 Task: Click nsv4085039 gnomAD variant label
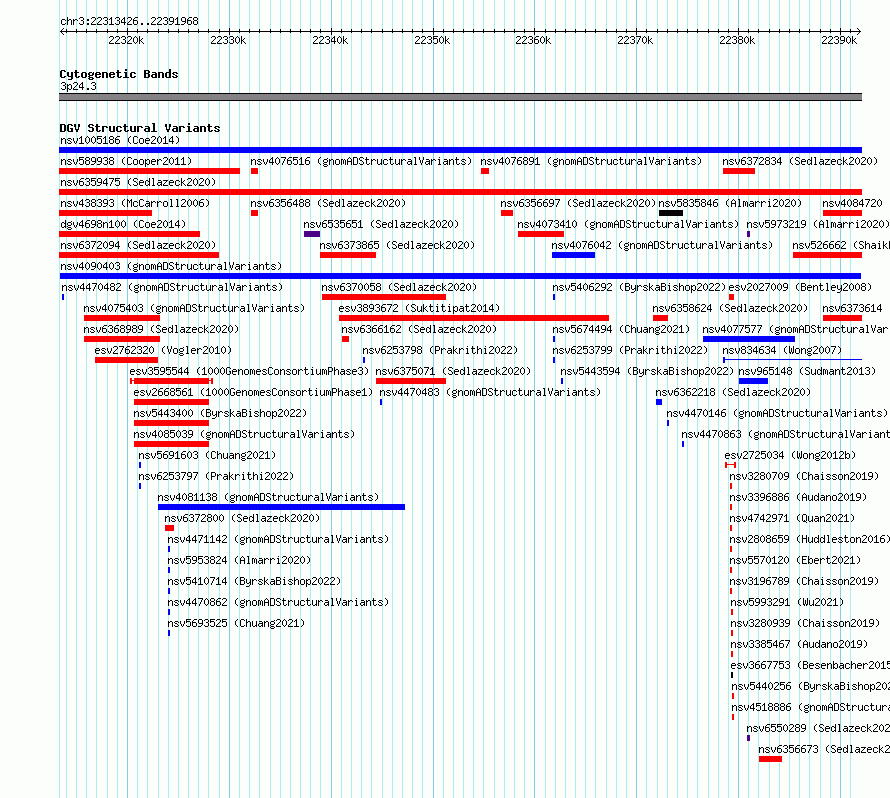[x=244, y=434]
